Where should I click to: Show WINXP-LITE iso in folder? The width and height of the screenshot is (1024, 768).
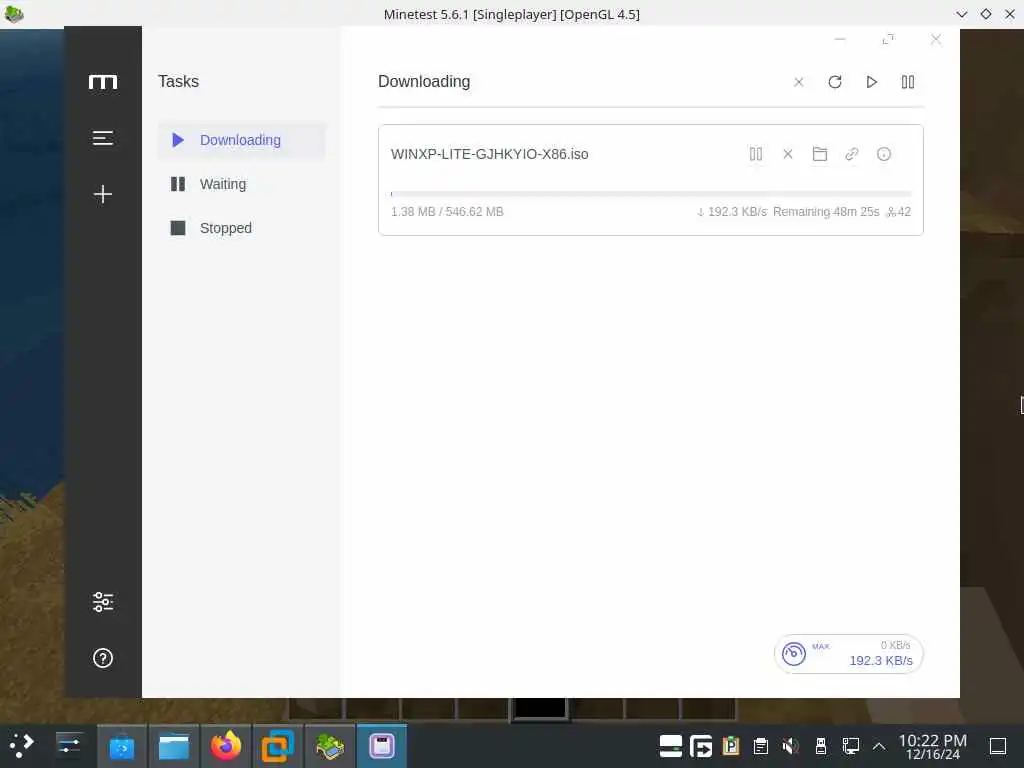(820, 154)
